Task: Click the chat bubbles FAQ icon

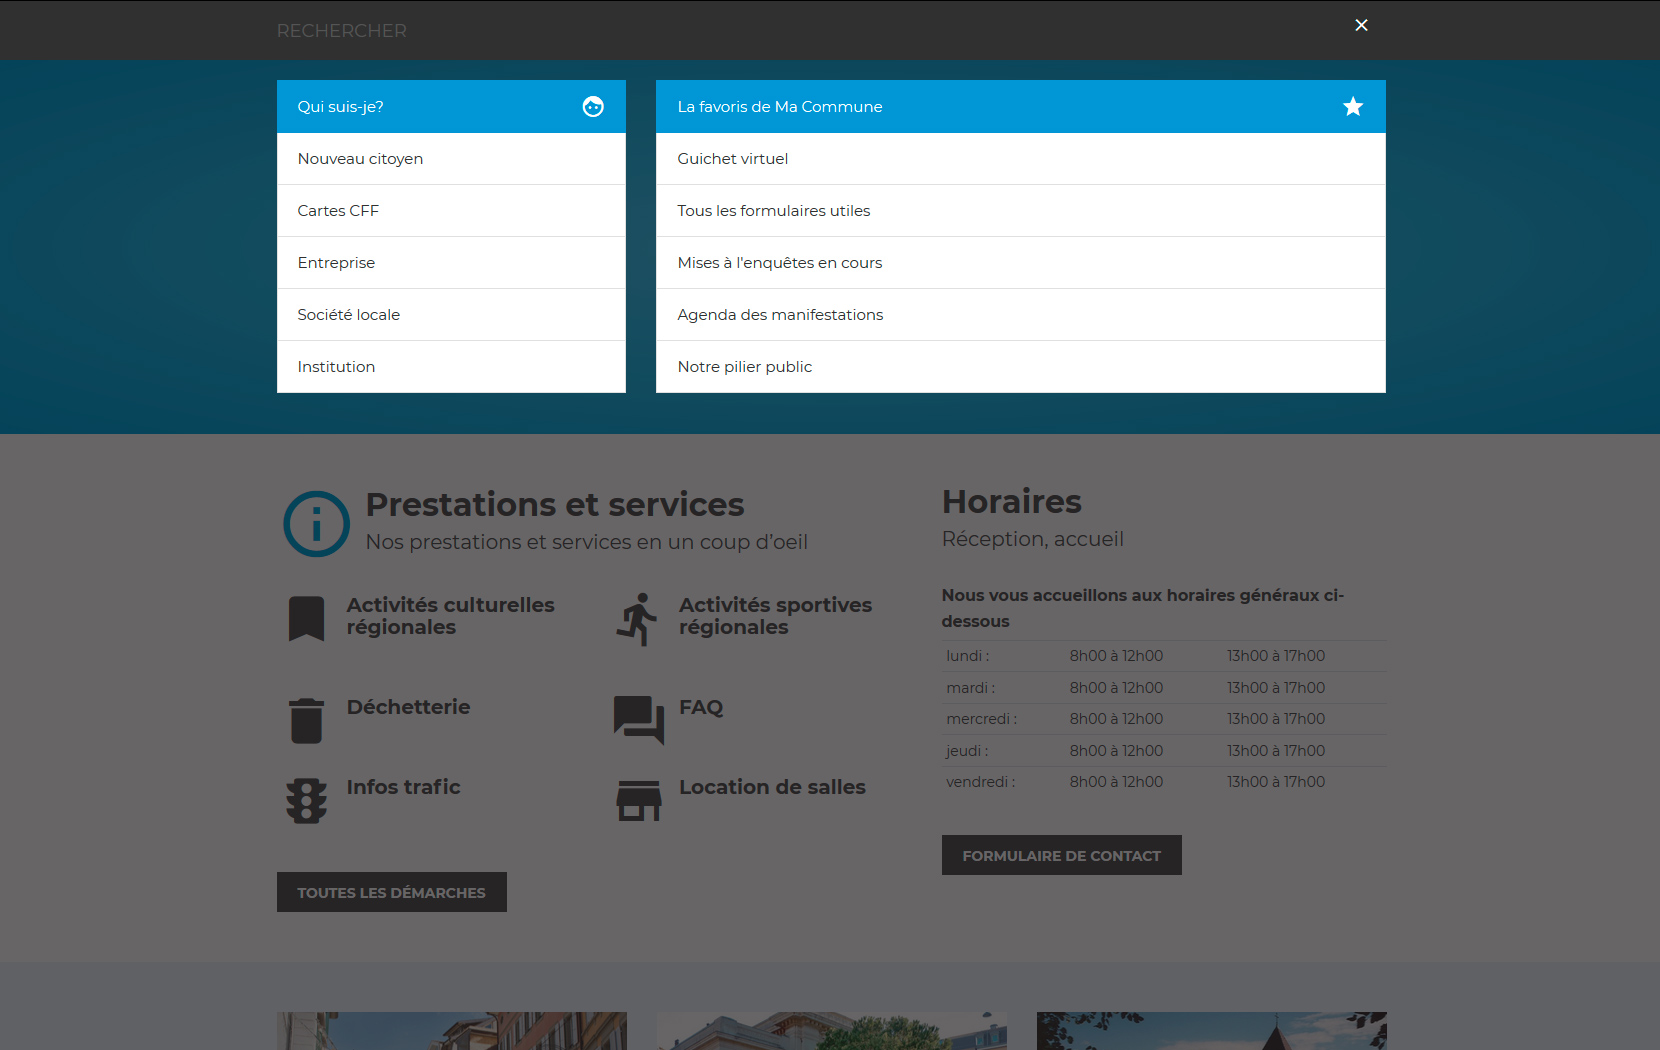Action: pos(638,719)
